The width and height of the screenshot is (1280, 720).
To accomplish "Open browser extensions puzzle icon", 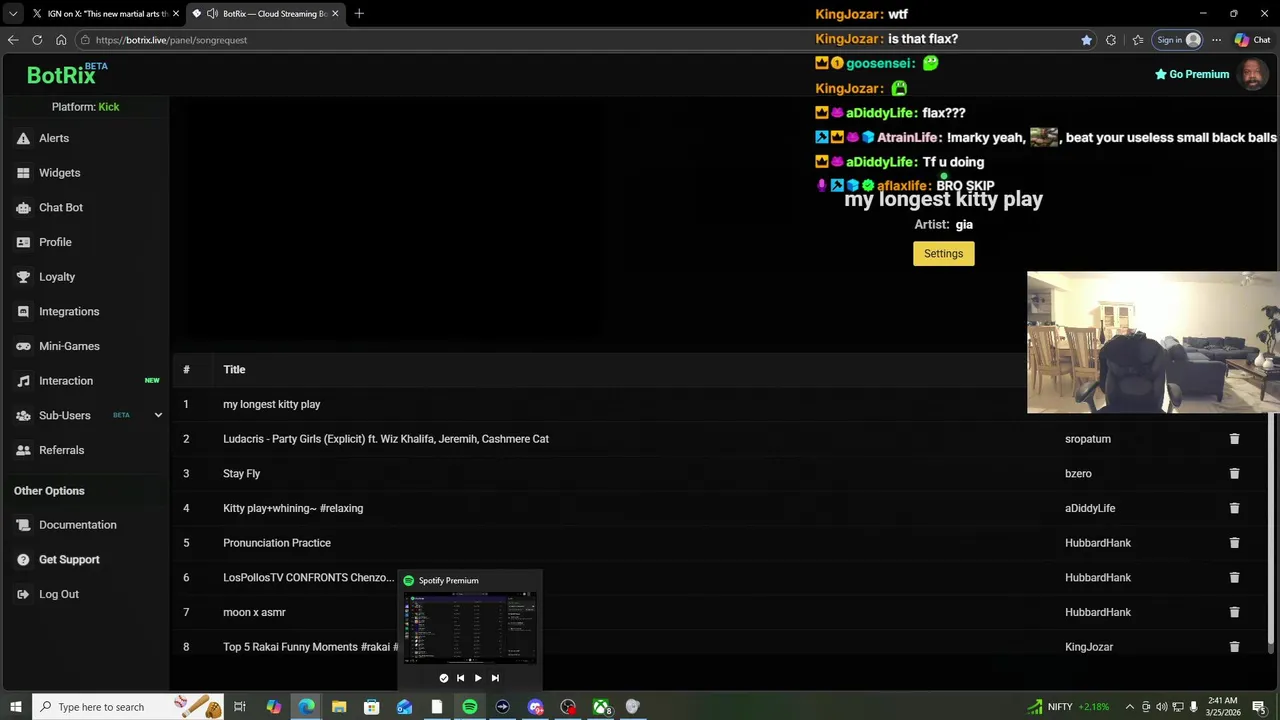I will tap(1111, 40).
